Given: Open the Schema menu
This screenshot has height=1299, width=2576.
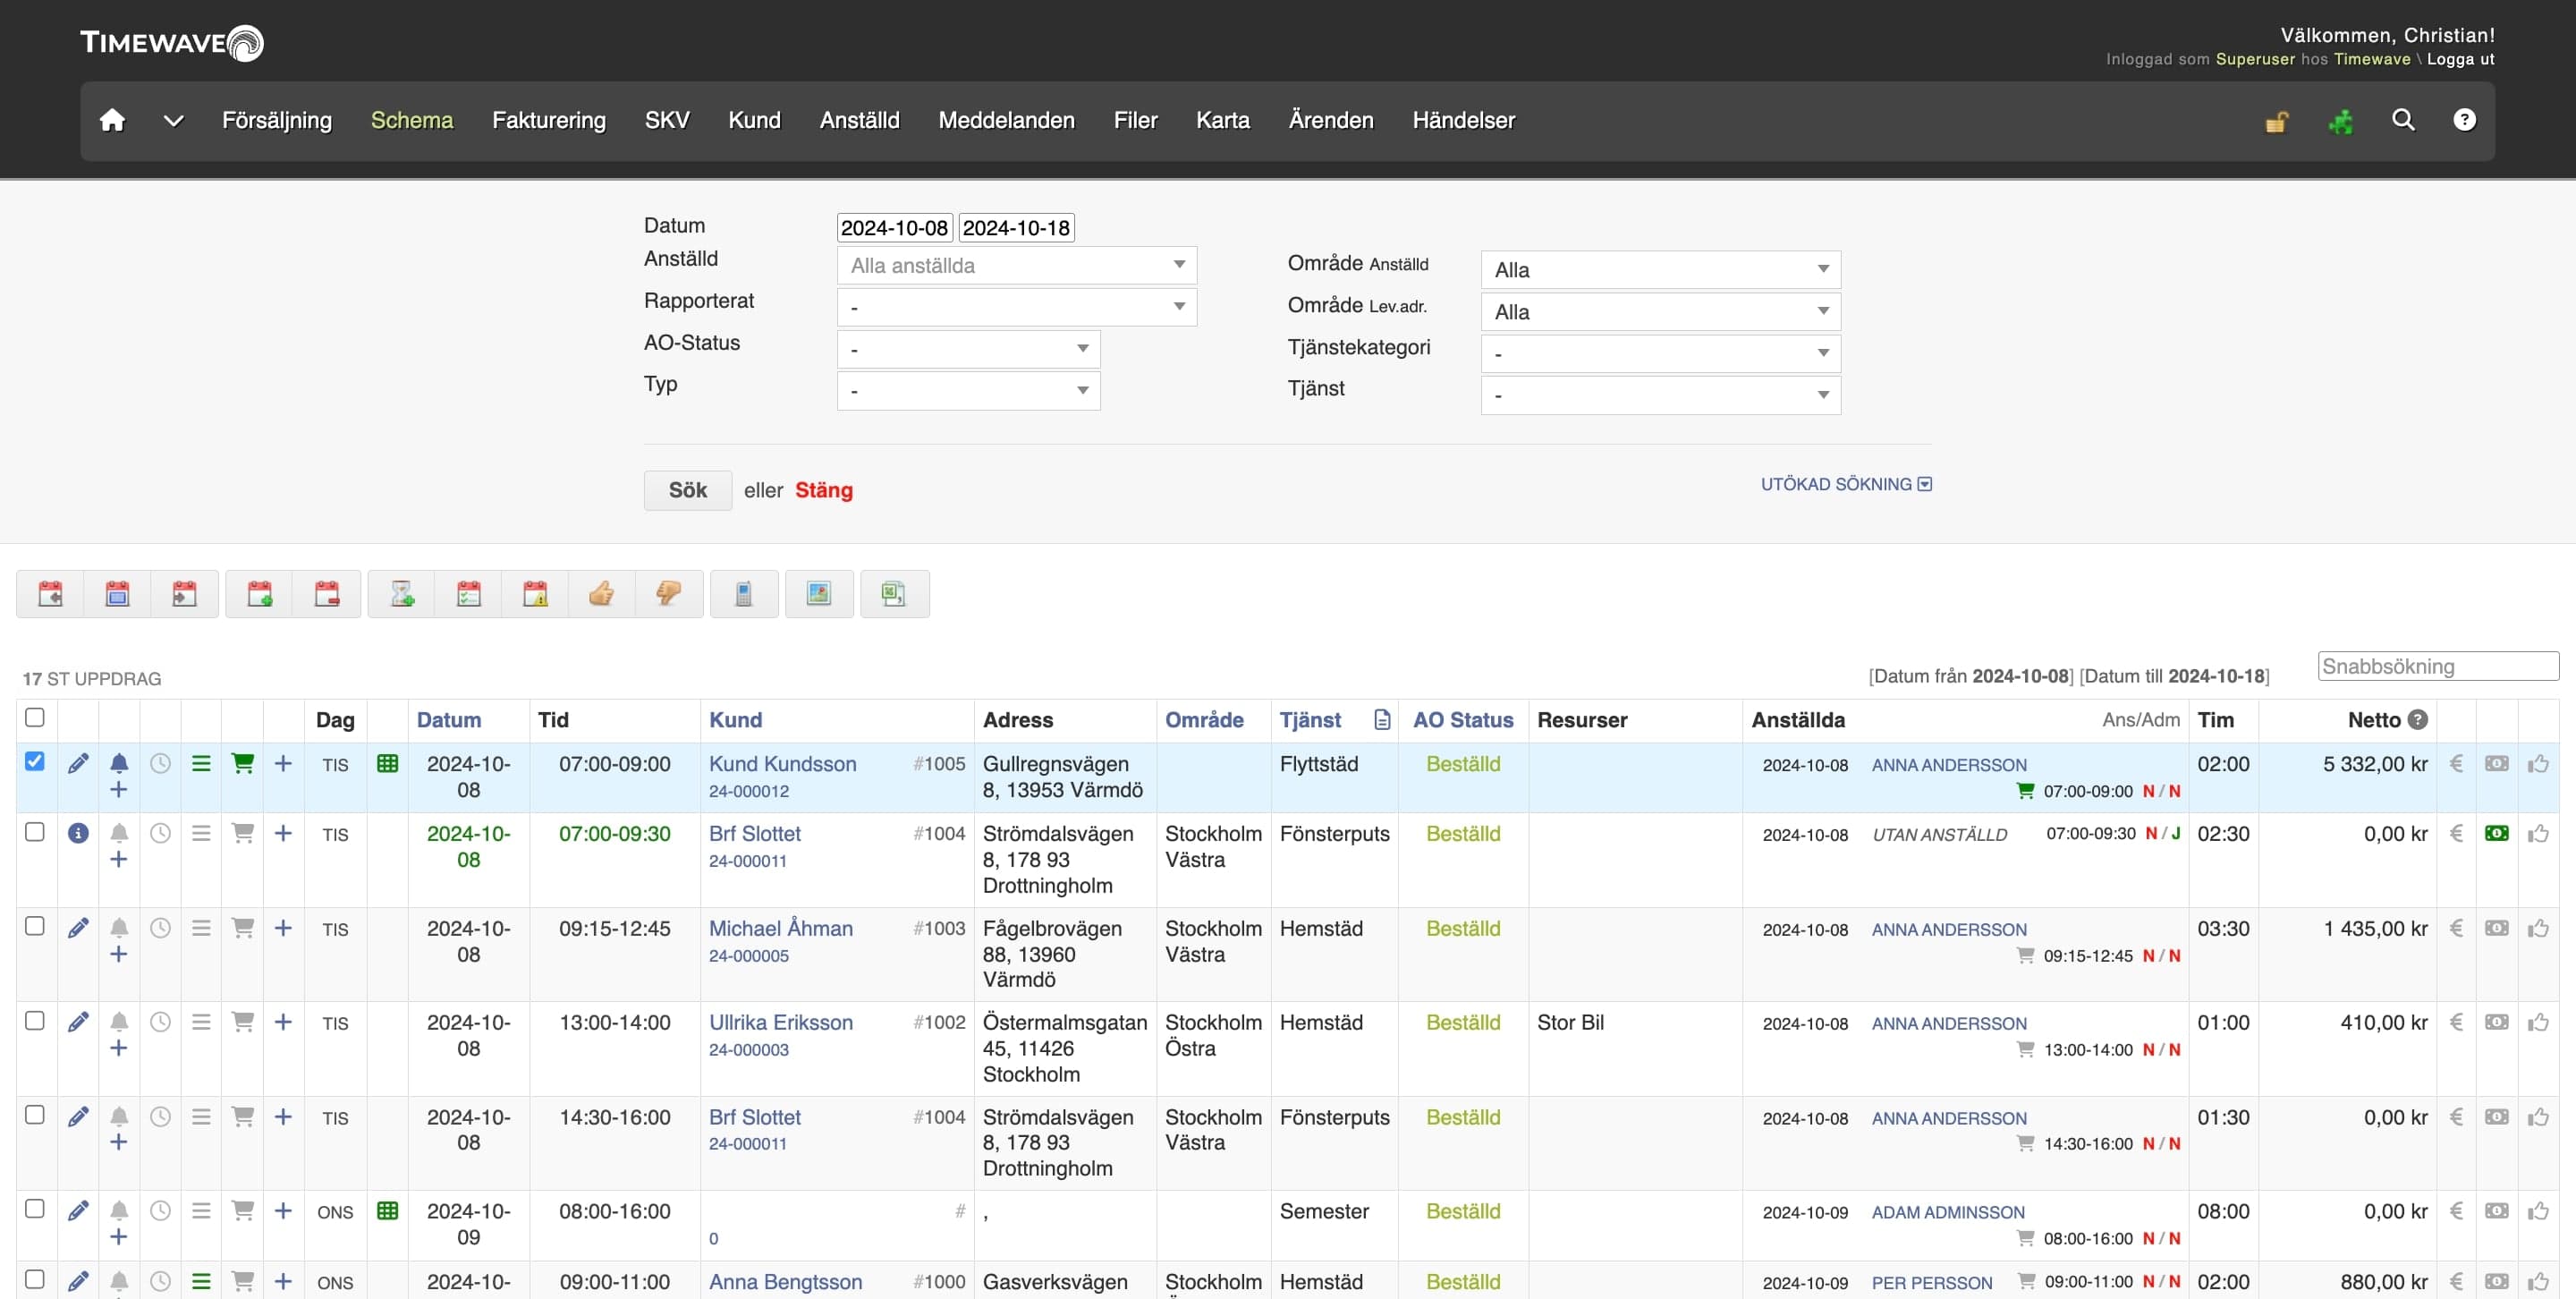Looking at the screenshot, I should [x=412, y=120].
